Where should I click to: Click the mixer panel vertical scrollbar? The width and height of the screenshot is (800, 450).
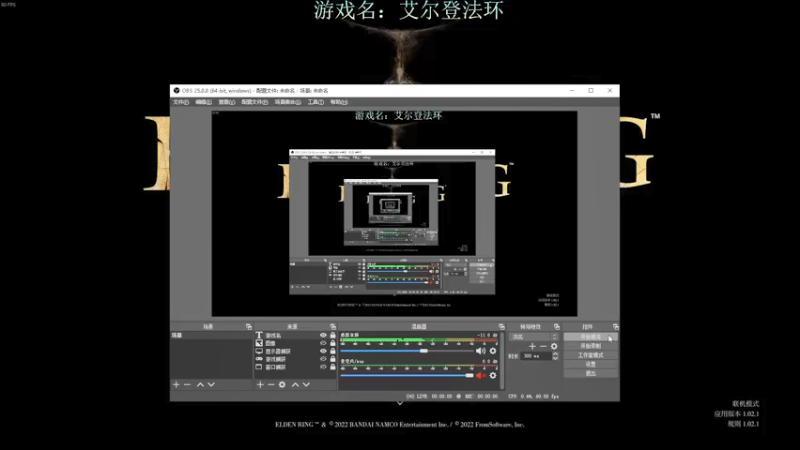pos(503,360)
